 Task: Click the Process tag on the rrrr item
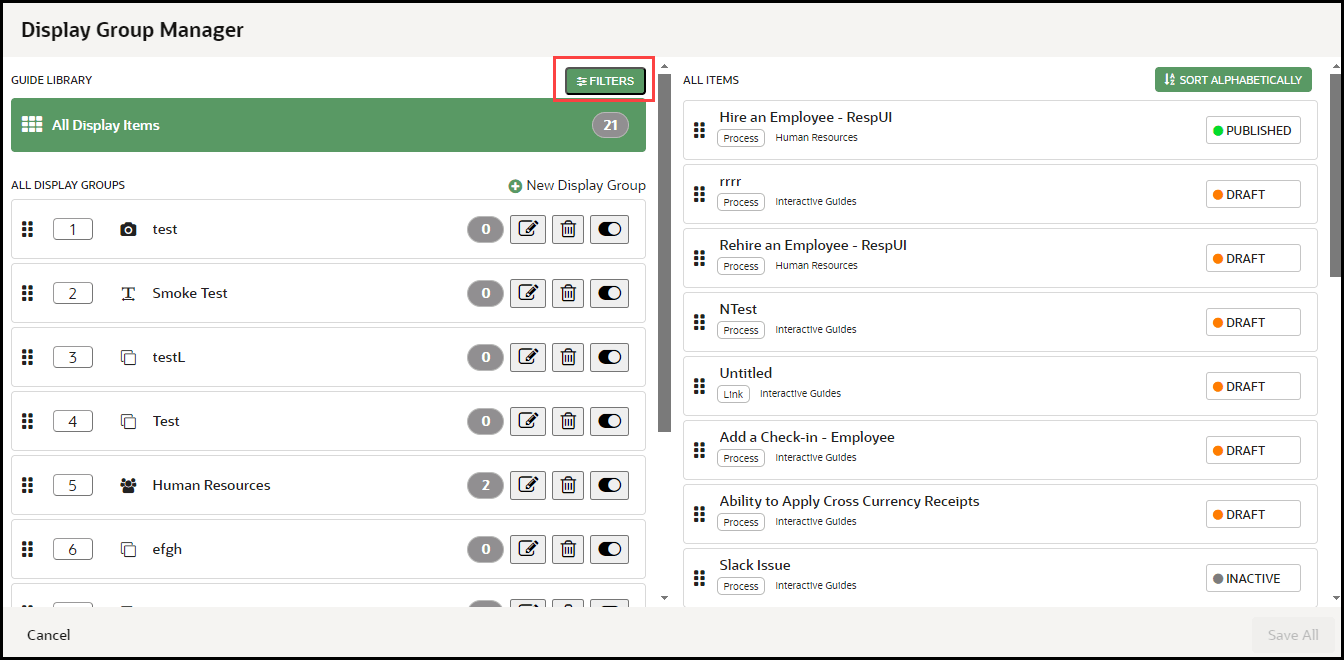point(740,202)
